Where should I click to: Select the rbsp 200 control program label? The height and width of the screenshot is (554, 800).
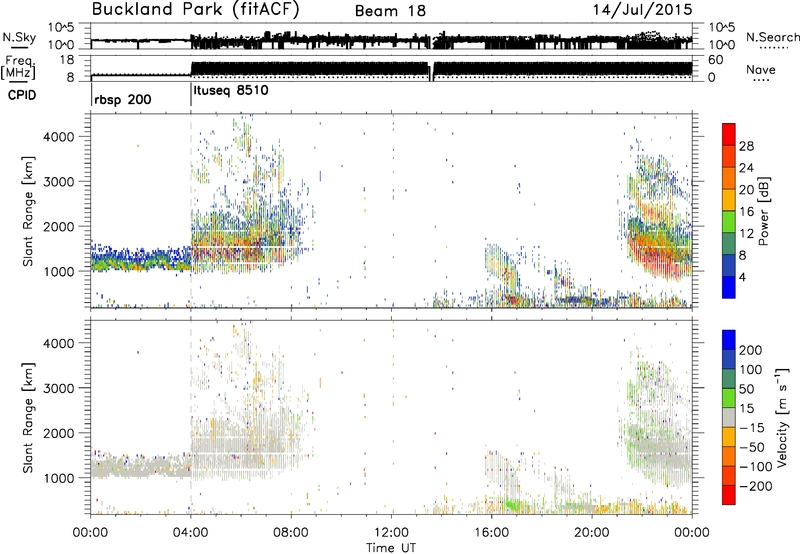pos(123,99)
